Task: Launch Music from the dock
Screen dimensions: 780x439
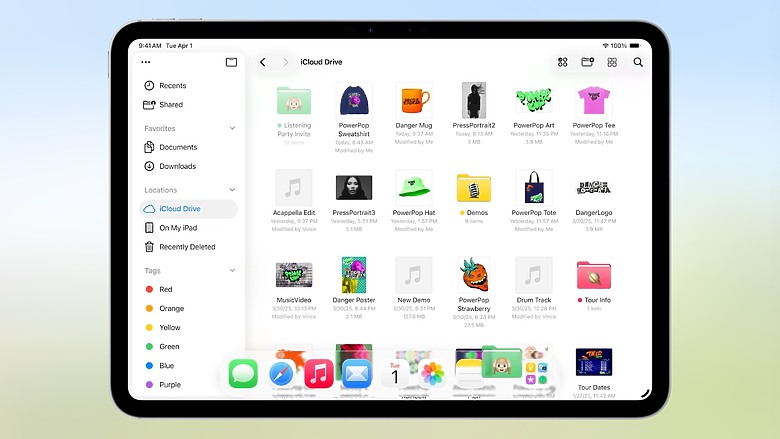Action: [319, 374]
